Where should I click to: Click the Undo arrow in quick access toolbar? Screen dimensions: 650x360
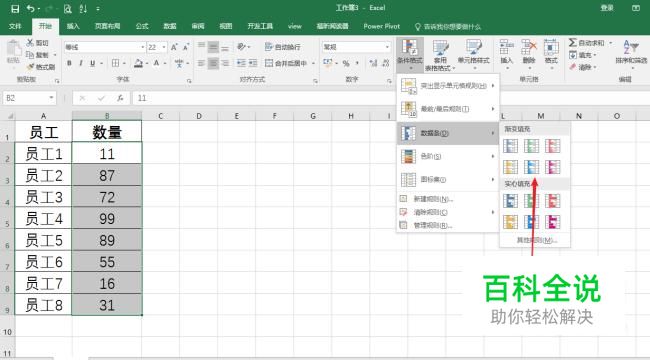point(31,8)
